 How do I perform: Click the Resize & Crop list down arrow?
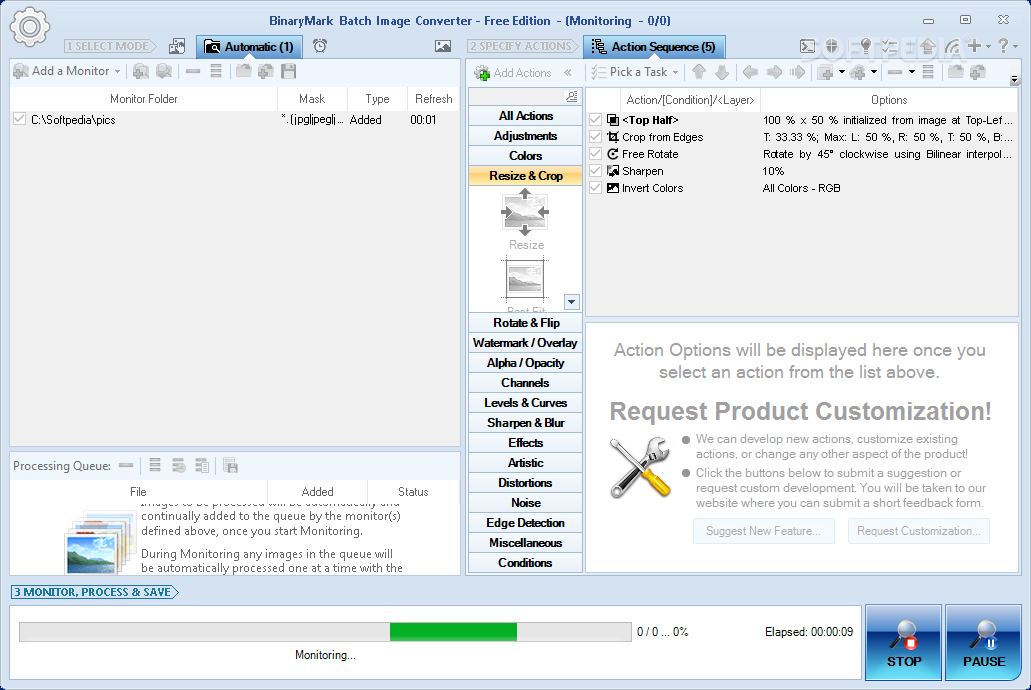coord(571,302)
